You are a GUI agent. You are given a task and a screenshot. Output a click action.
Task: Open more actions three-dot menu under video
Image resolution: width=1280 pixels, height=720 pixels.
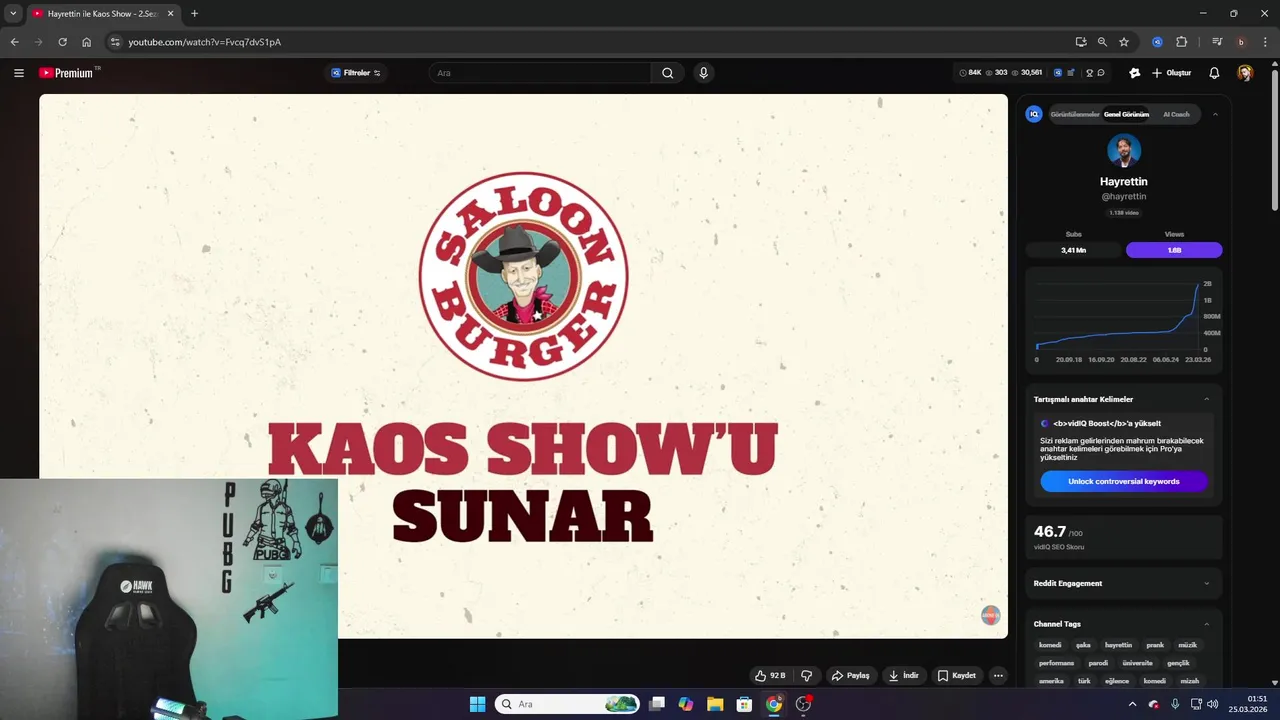[x=998, y=675]
